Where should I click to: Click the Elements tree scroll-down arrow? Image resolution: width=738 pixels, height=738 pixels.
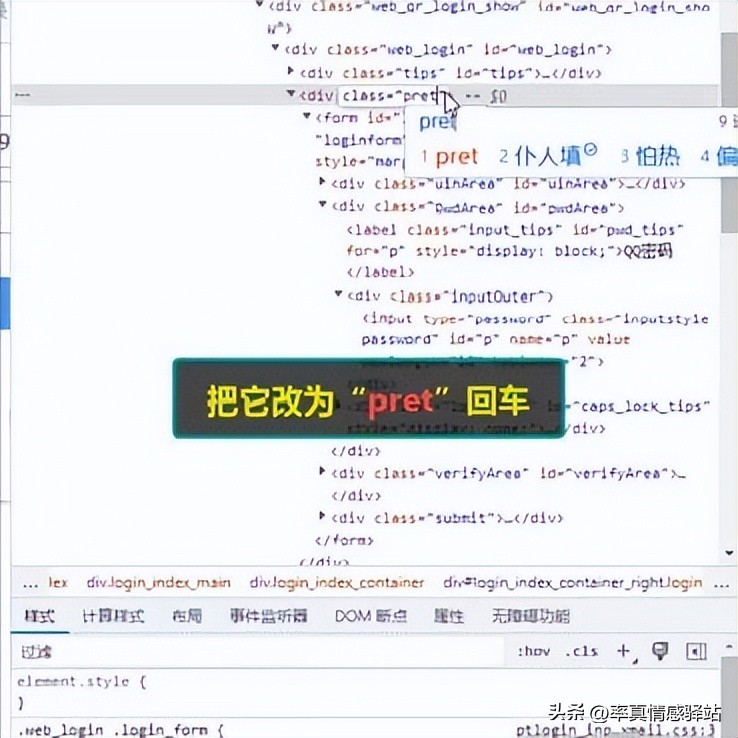tap(730, 553)
